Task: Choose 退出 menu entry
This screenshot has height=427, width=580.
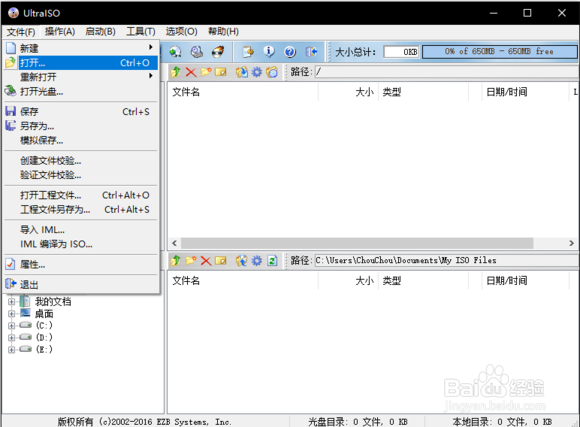Action: point(81,285)
